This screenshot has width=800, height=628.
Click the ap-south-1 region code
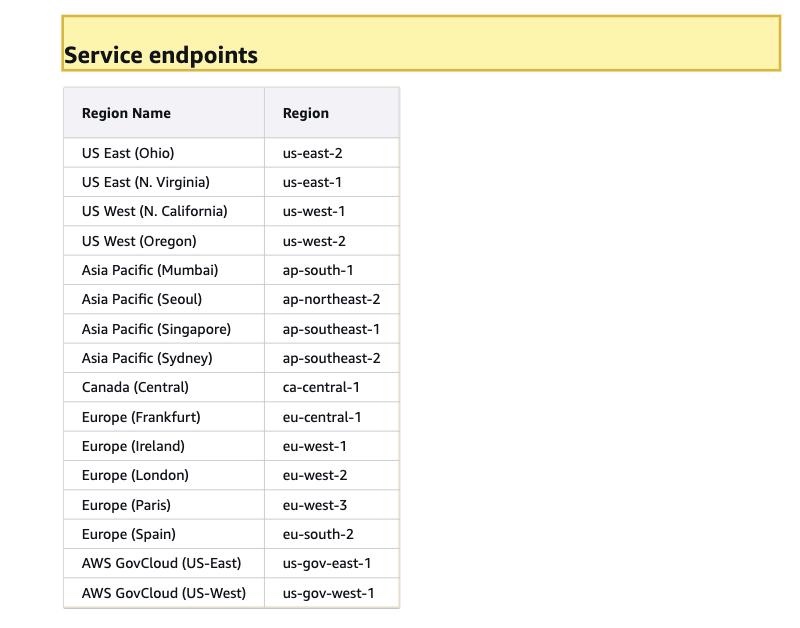pyautogui.click(x=318, y=270)
